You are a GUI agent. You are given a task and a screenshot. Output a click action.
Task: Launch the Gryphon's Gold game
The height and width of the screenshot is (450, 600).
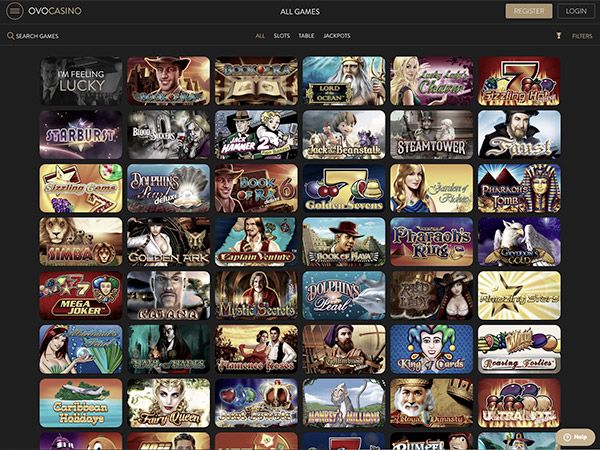pos(519,242)
